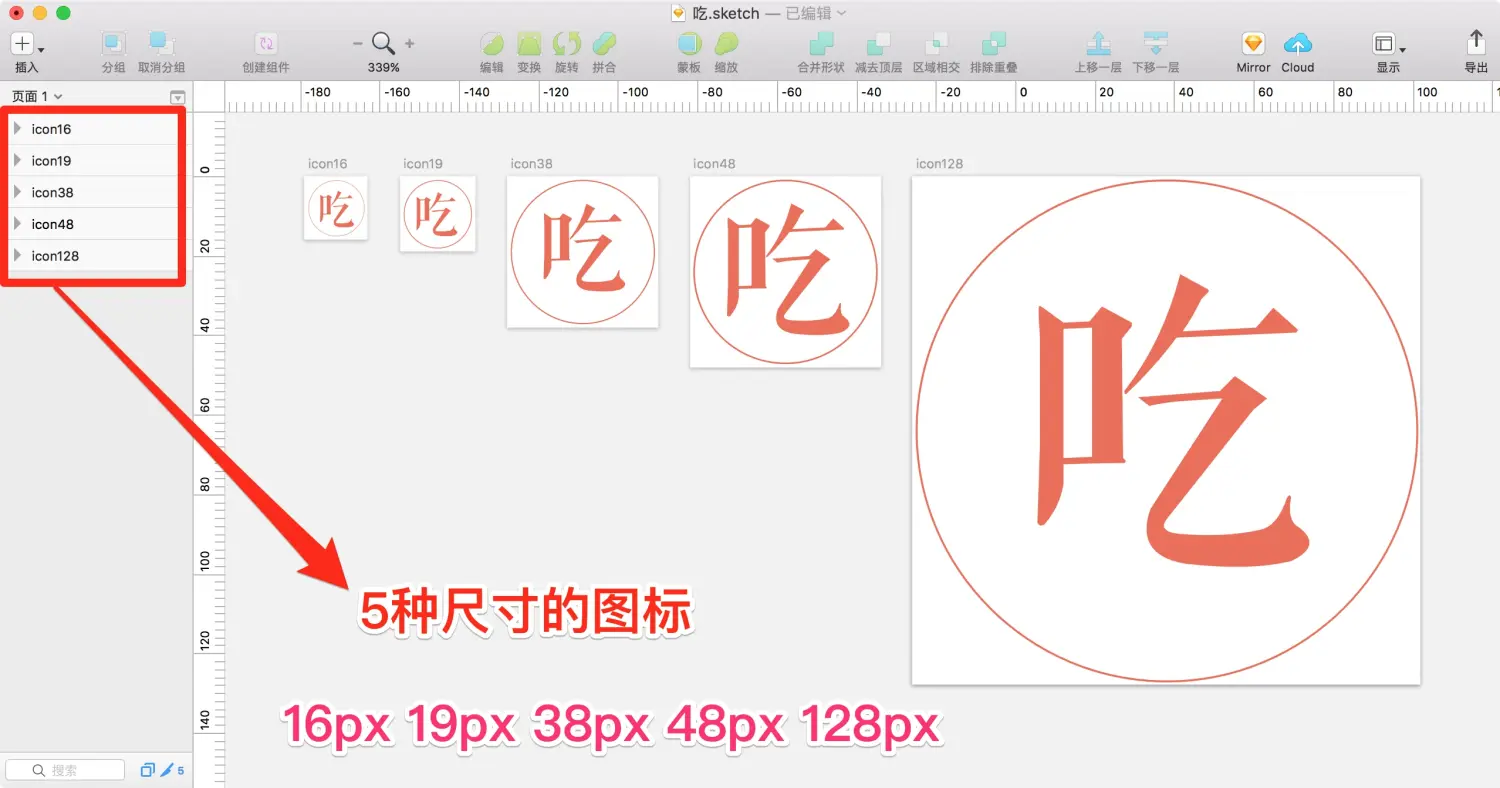The width and height of the screenshot is (1500, 788).
Task: Click the Ungroup (取消分组) toolbar icon
Action: click(161, 44)
